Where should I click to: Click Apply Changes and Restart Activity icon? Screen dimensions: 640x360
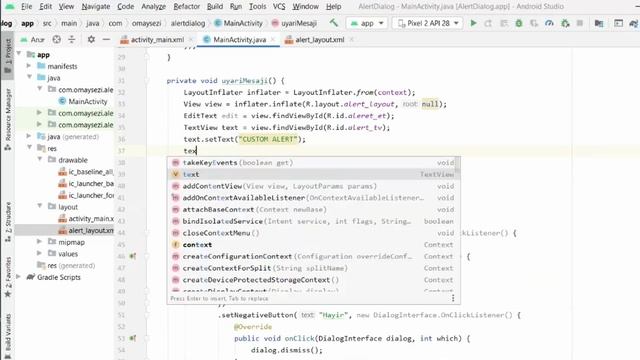click(x=488, y=23)
